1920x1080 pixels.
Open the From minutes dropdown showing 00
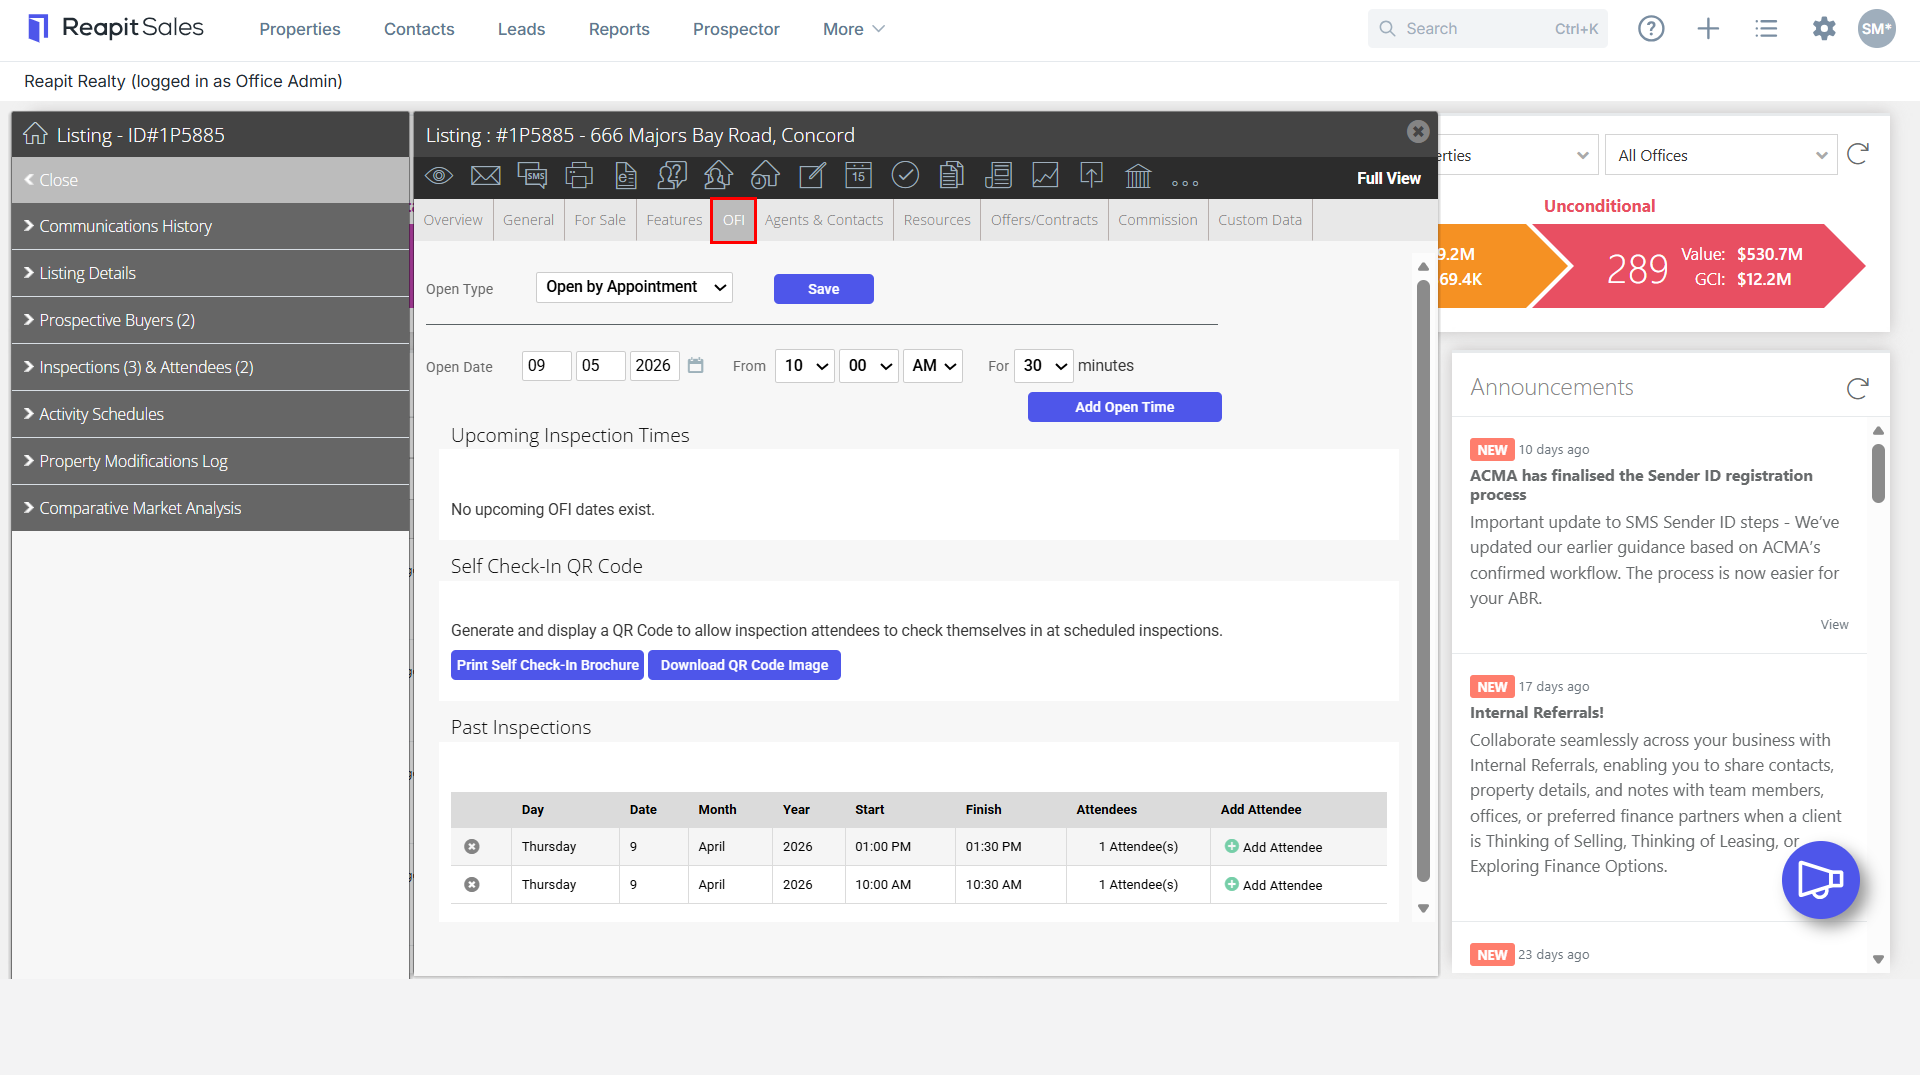click(x=869, y=366)
